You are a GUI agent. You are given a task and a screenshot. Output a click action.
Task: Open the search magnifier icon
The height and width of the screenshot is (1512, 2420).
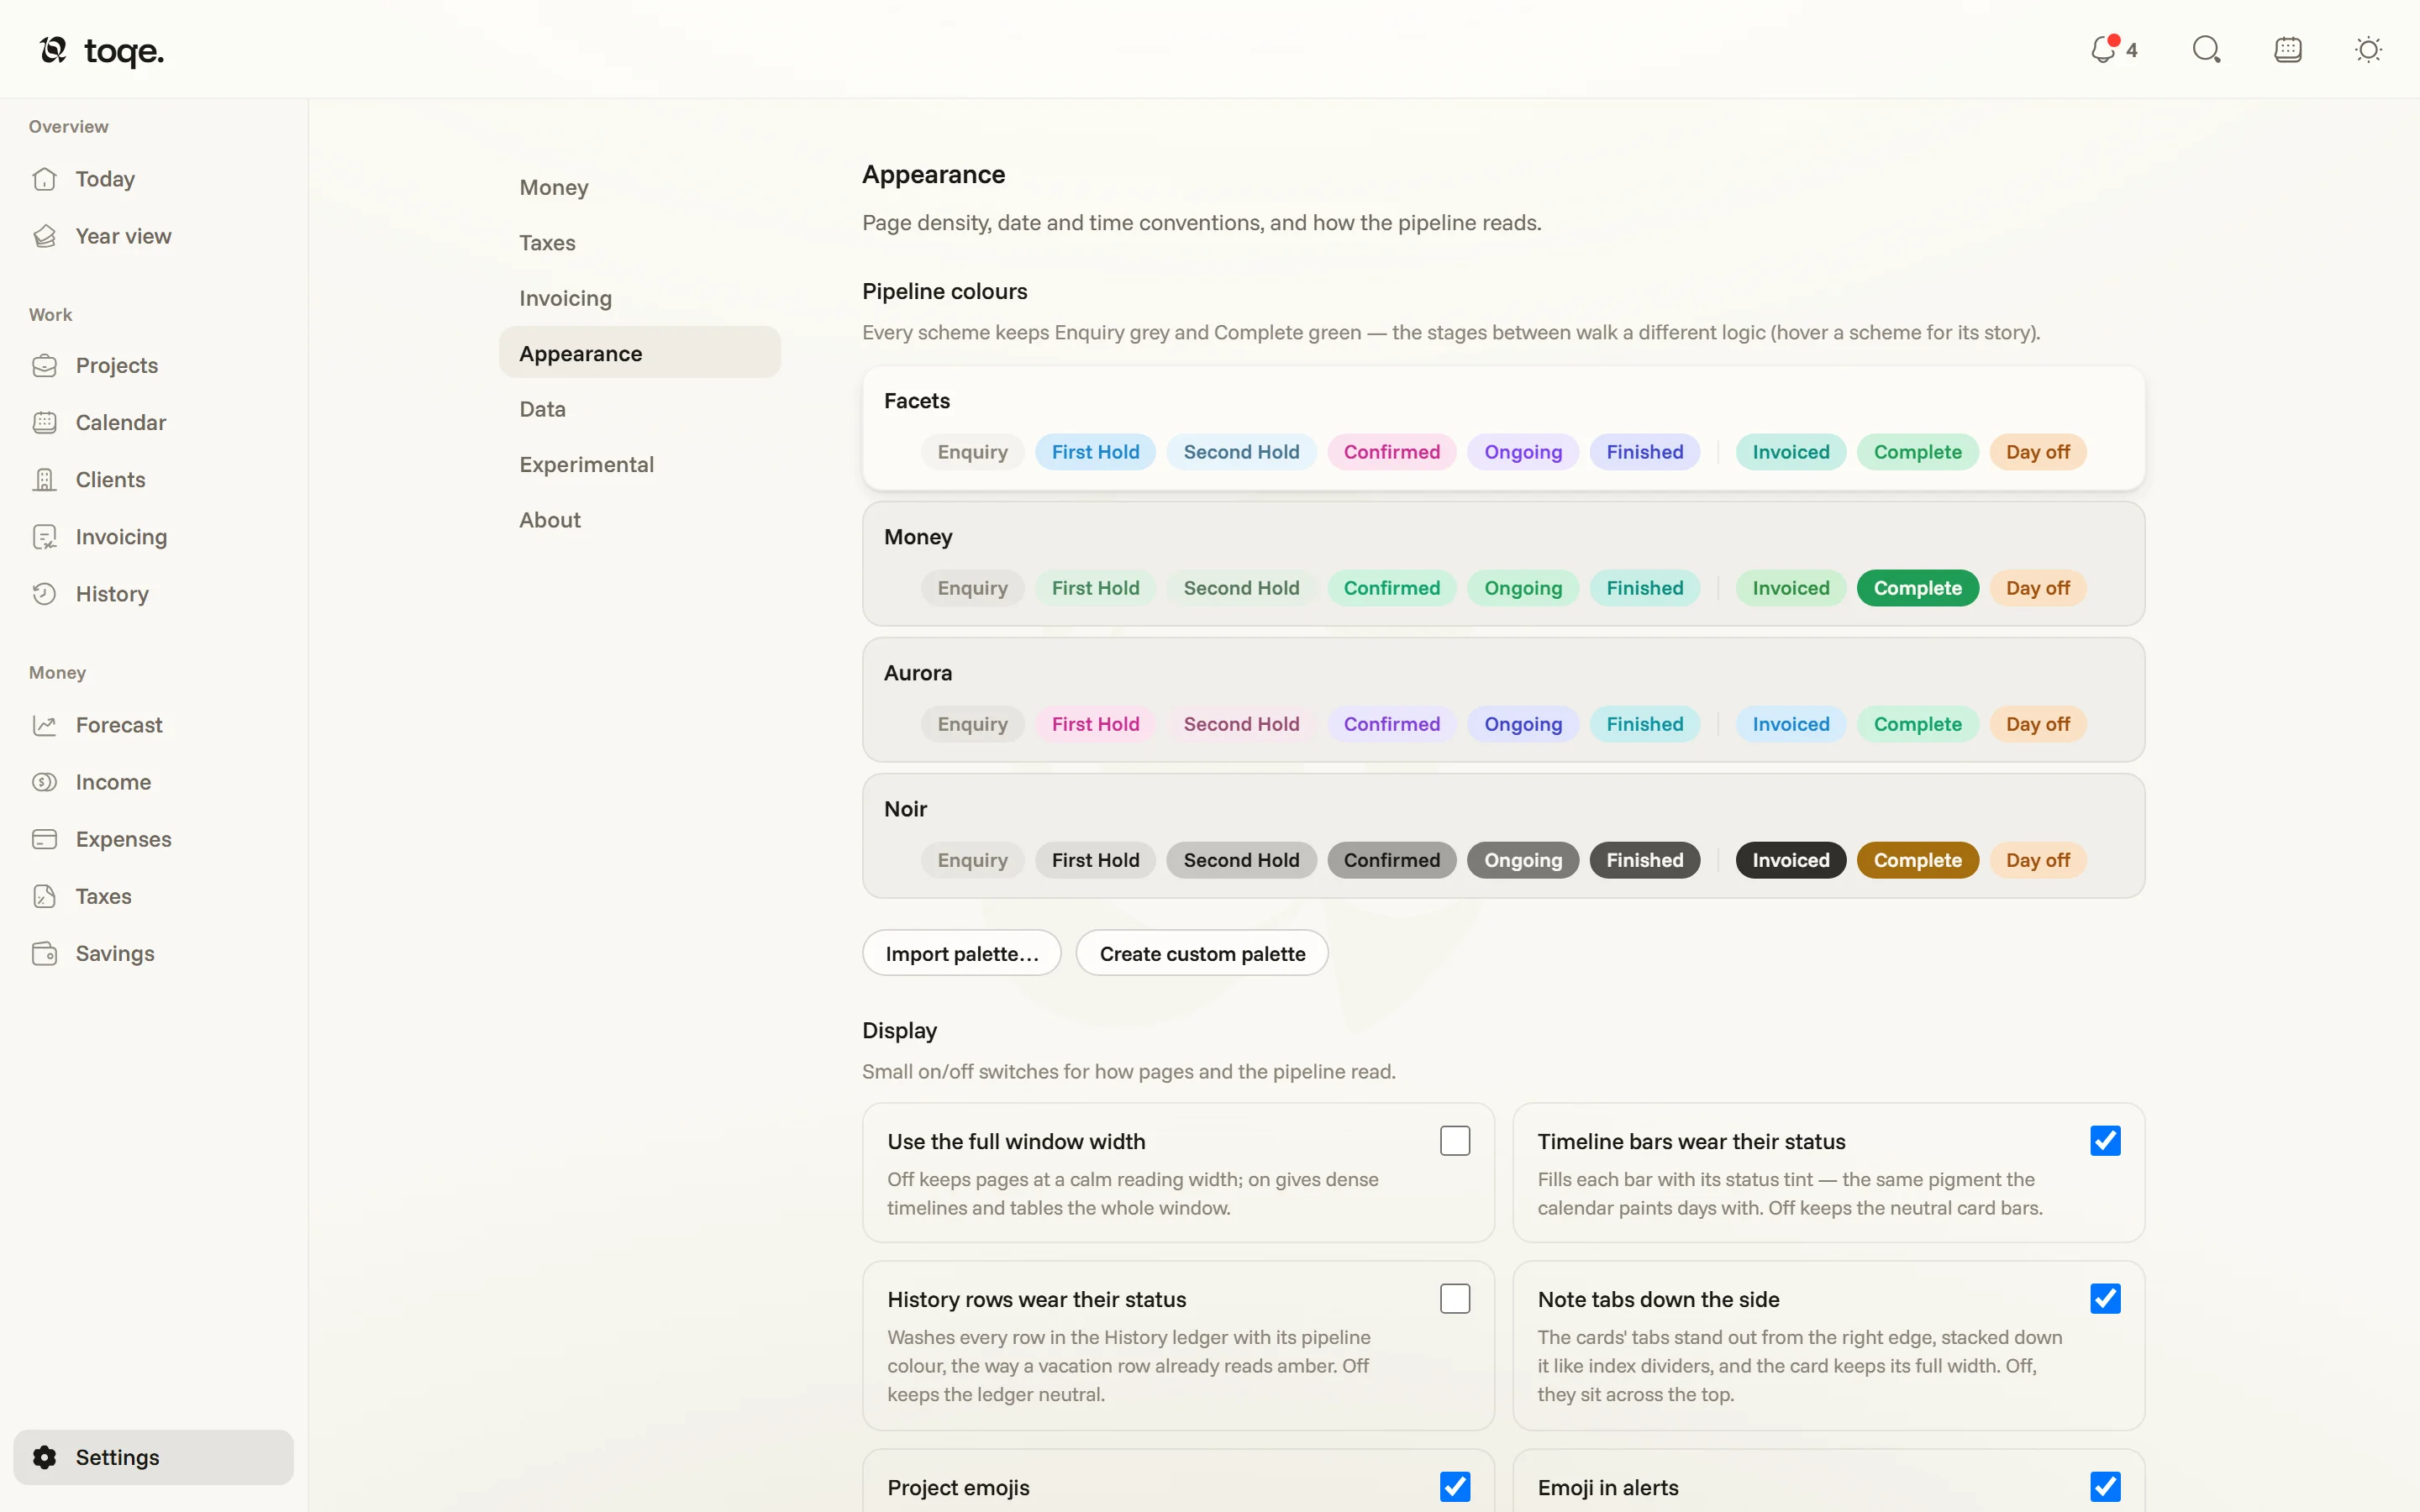tap(2206, 49)
